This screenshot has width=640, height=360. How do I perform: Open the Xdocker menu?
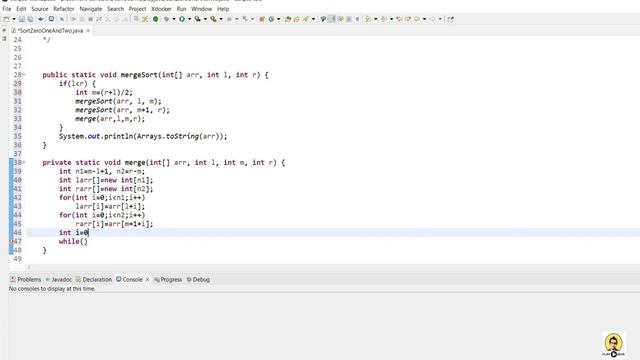(x=161, y=9)
